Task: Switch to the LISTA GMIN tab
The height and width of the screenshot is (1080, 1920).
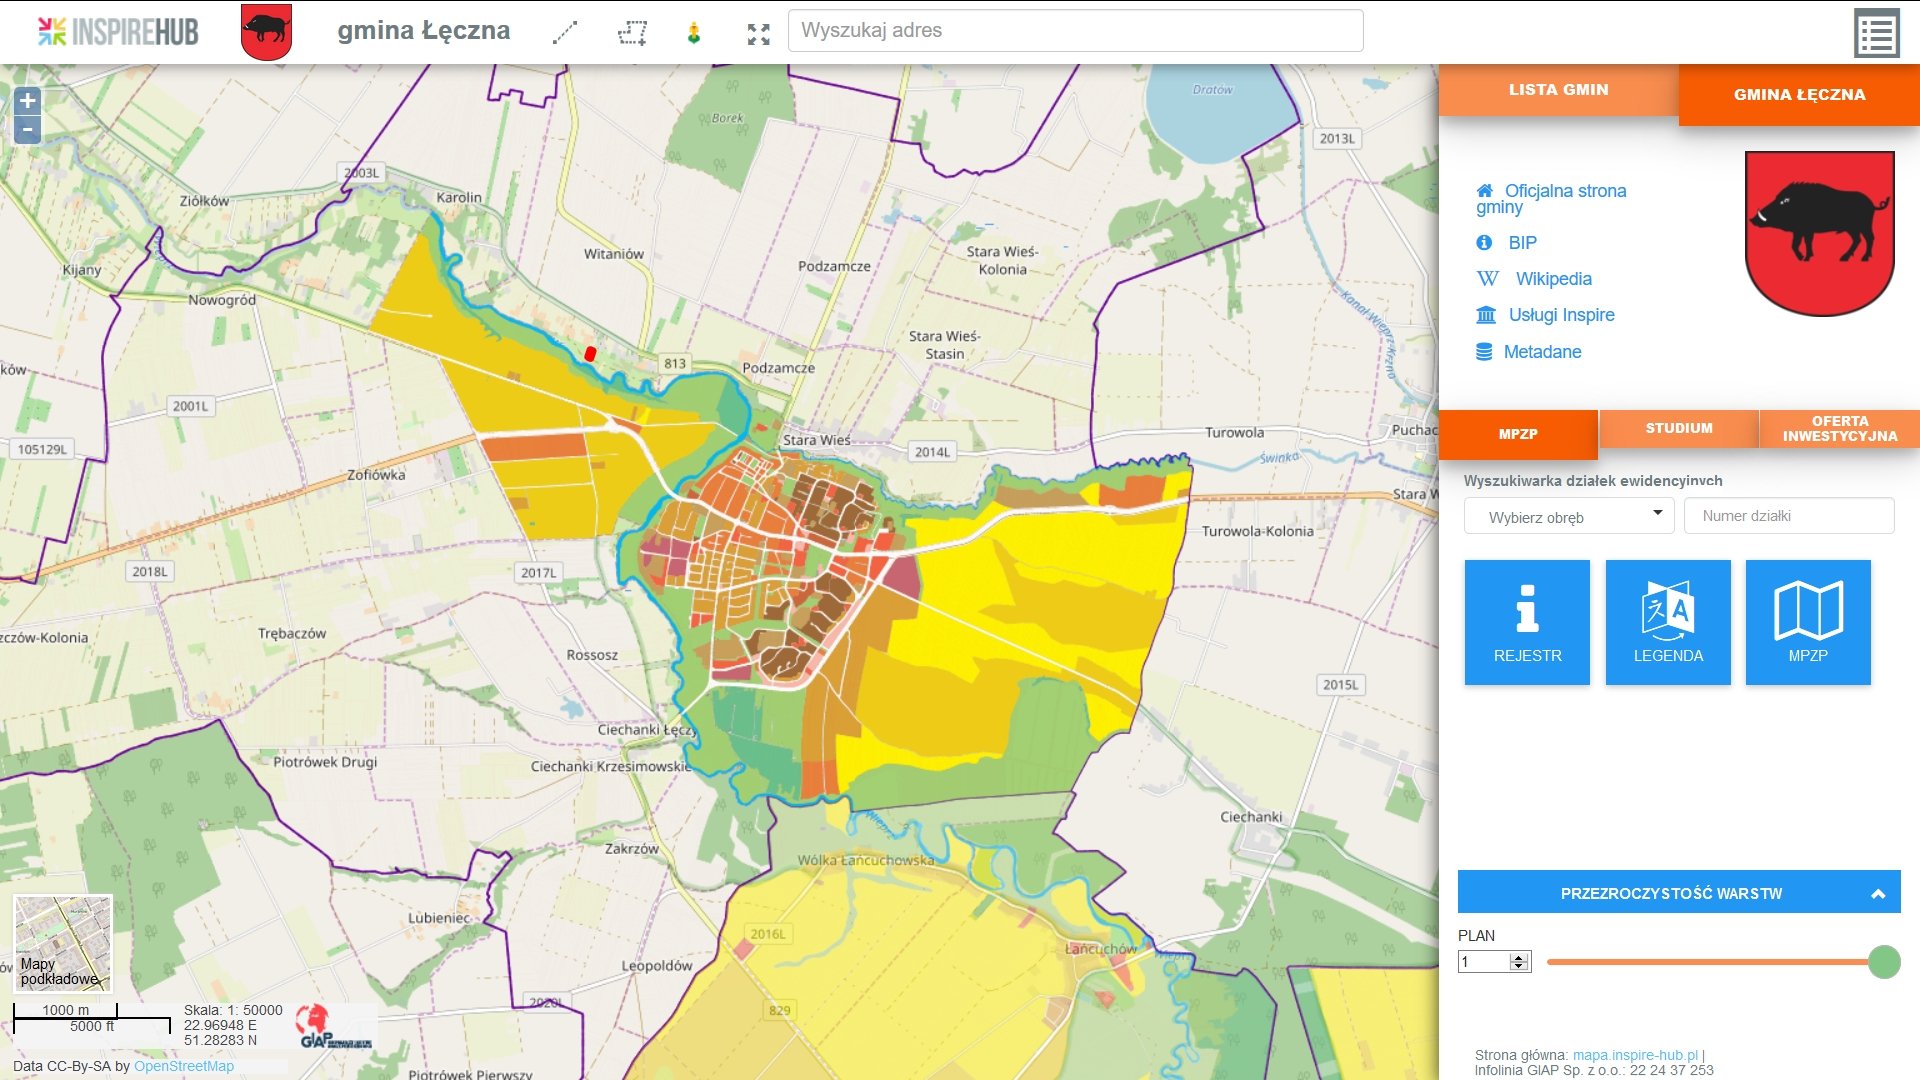Action: (x=1558, y=90)
